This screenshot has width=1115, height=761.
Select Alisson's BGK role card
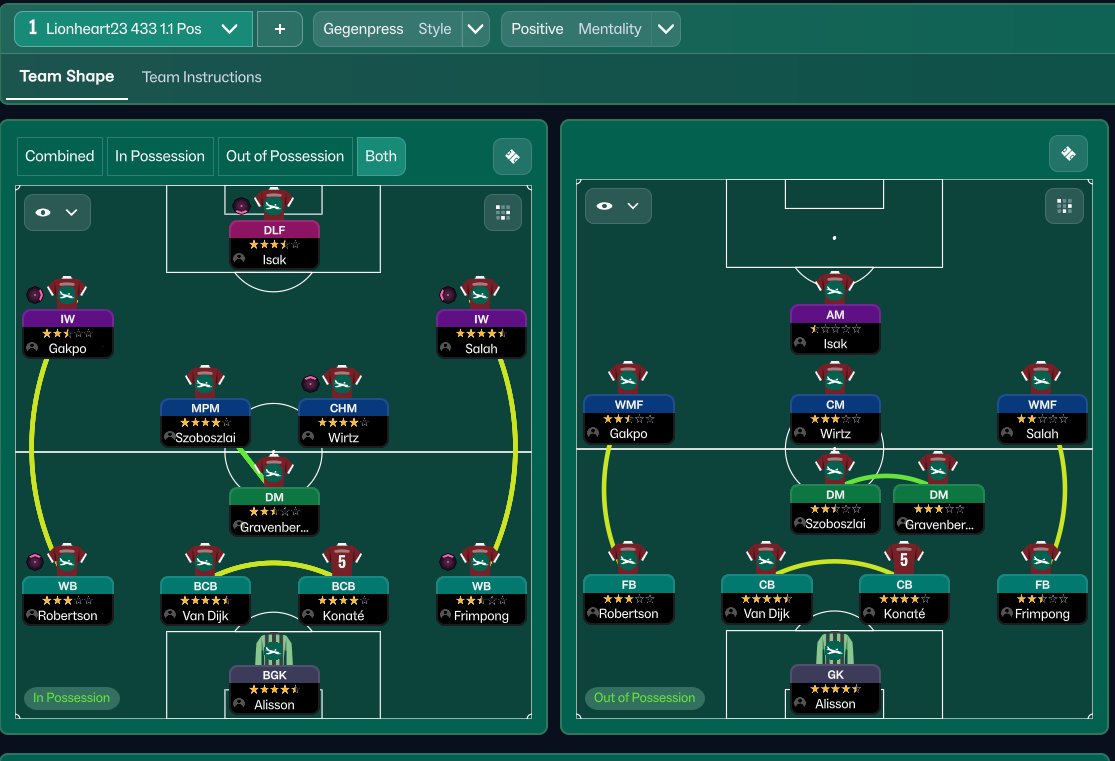coord(274,689)
